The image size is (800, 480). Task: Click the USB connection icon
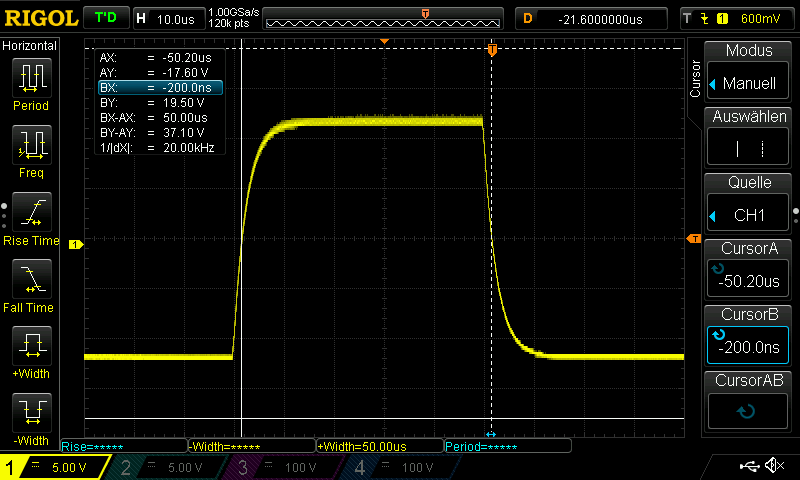[748, 466]
